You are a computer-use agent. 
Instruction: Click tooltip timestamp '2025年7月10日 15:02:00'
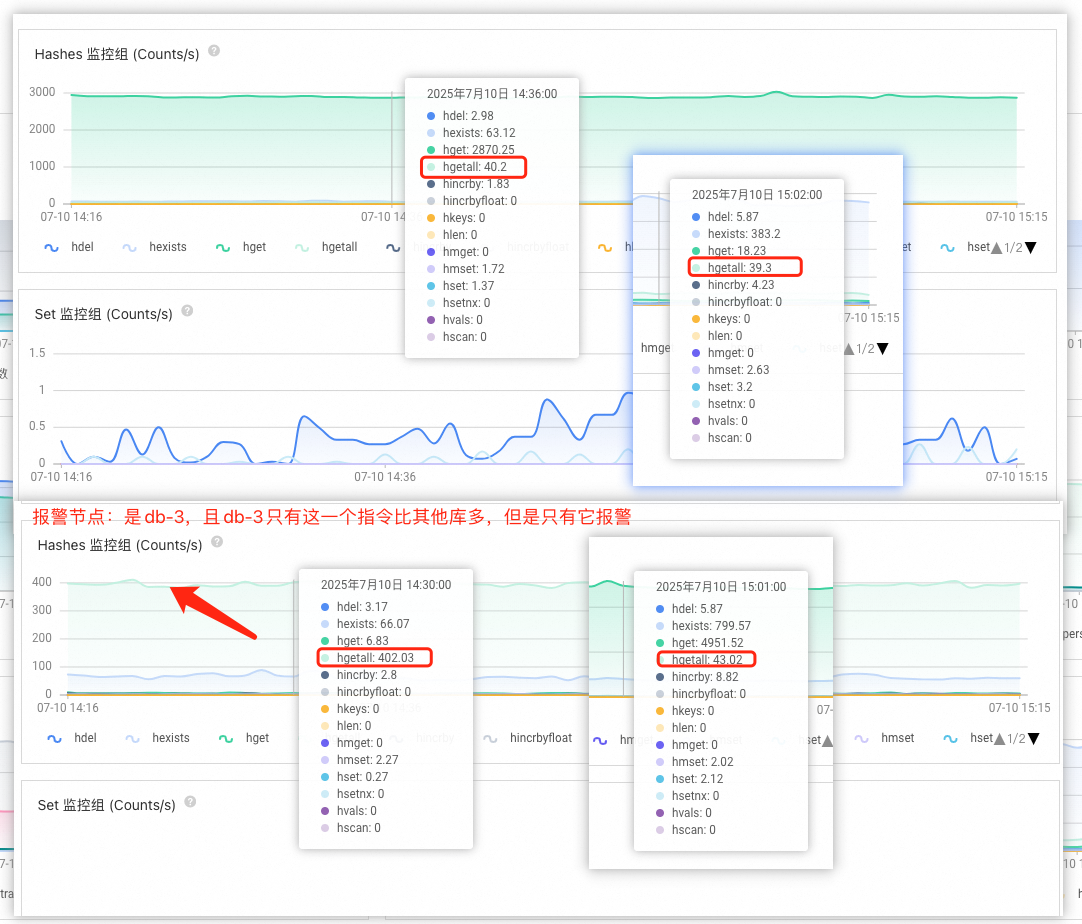pos(757,195)
